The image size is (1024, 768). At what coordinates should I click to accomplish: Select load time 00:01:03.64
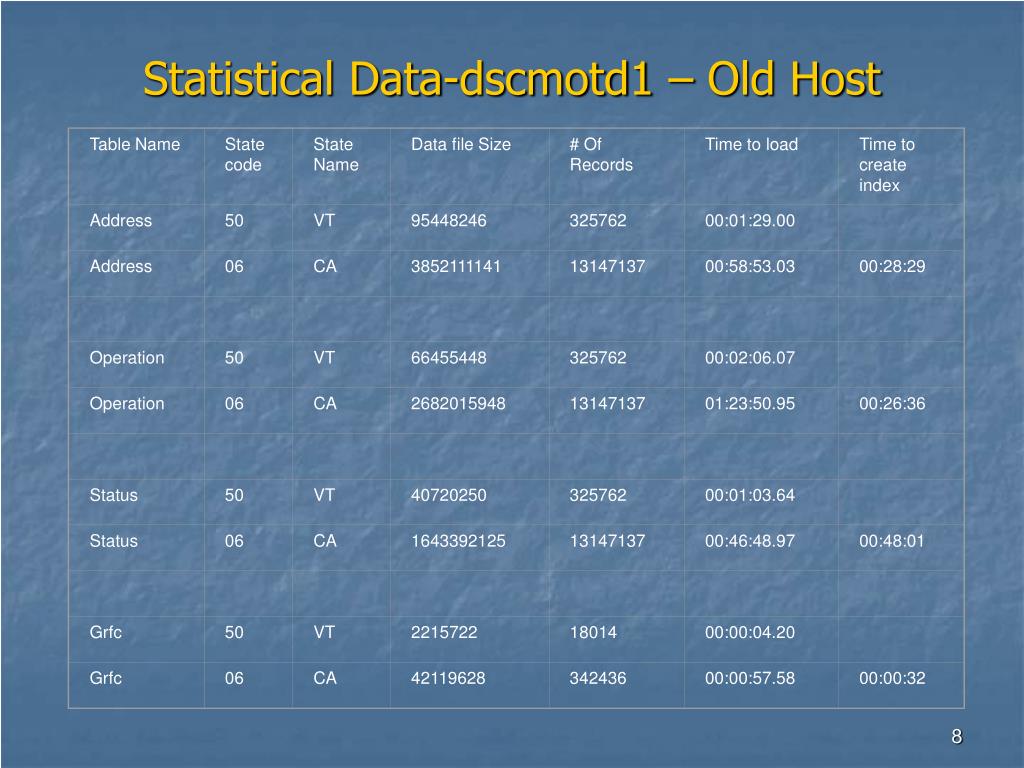[x=750, y=495]
